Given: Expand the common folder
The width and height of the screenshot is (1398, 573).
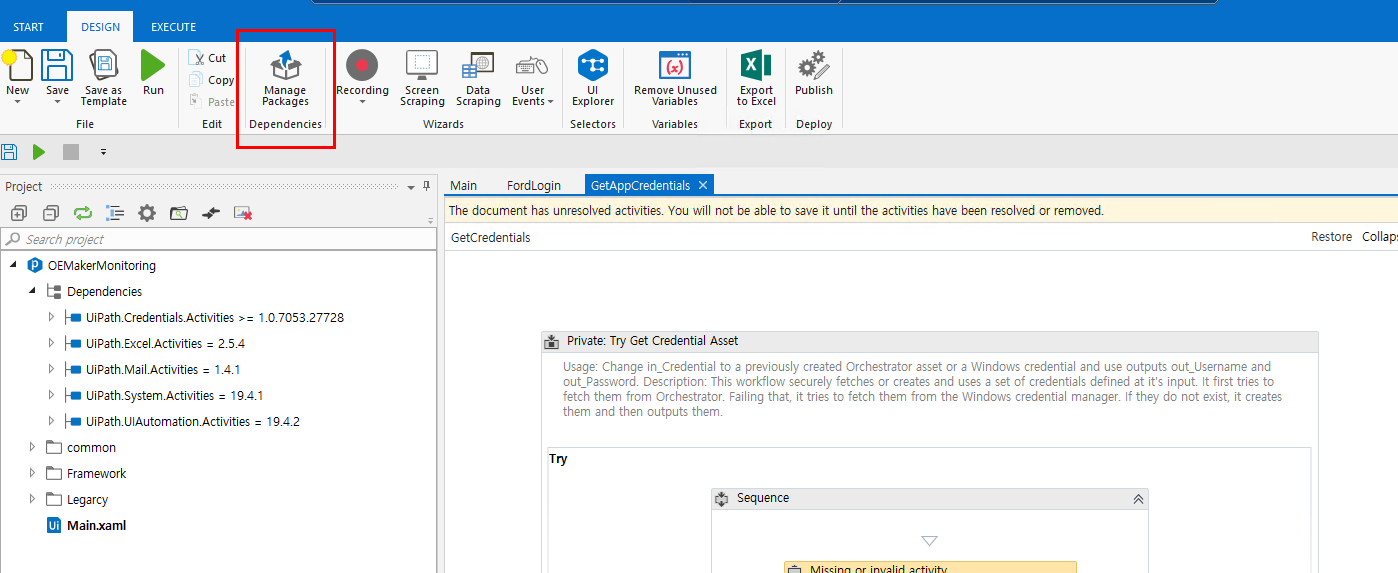Looking at the screenshot, I should point(32,447).
